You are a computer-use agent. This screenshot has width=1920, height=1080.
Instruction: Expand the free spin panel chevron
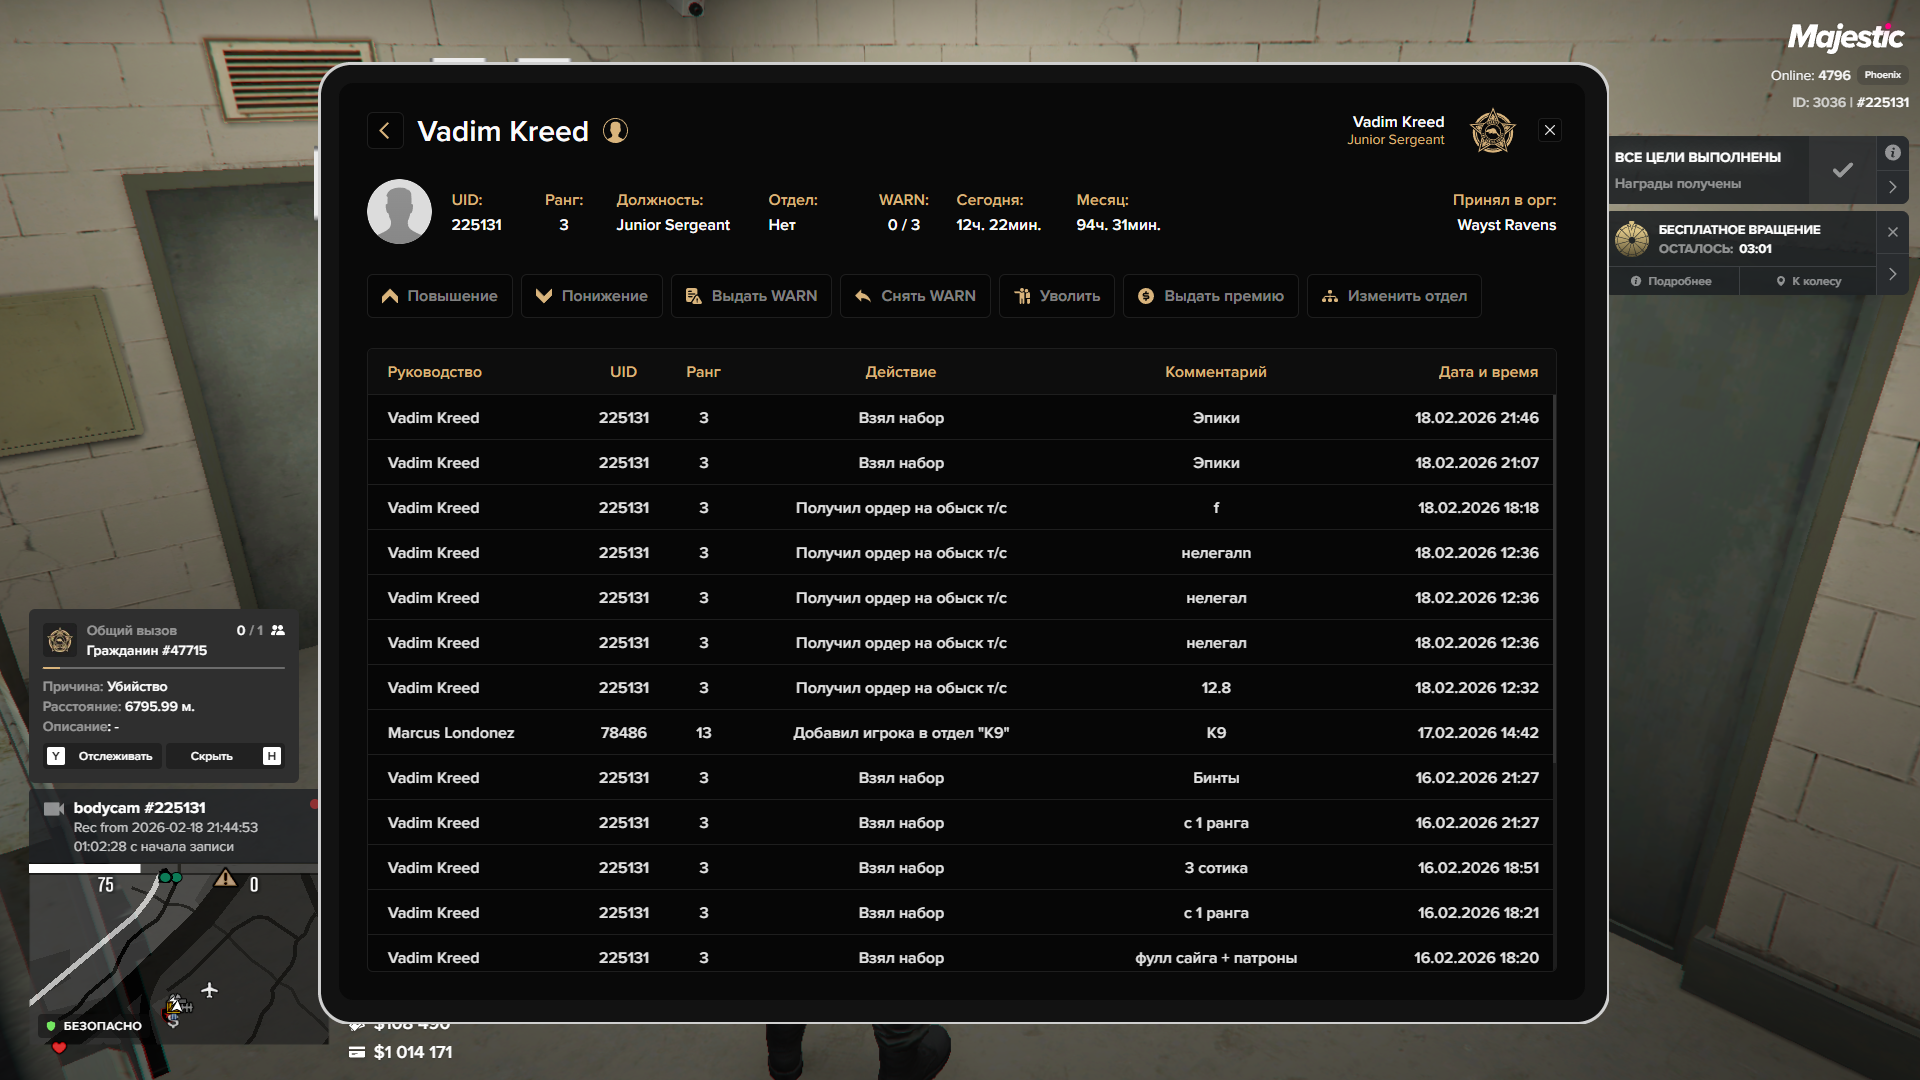(x=1892, y=274)
